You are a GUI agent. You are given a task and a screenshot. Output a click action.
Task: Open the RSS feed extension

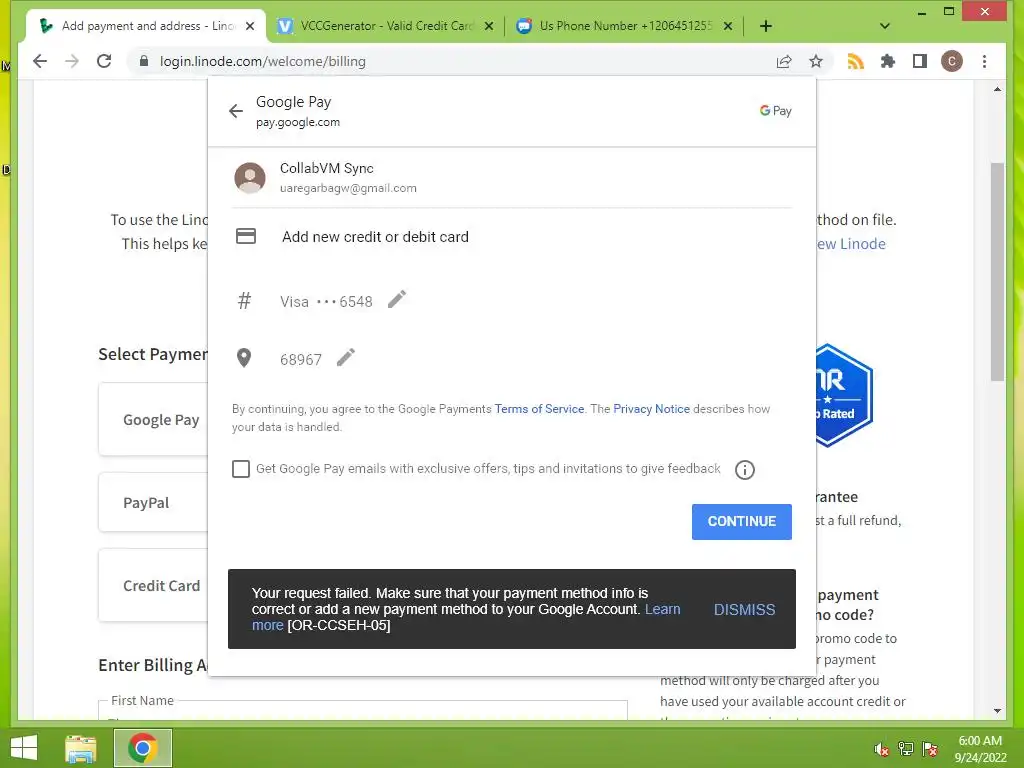point(856,61)
